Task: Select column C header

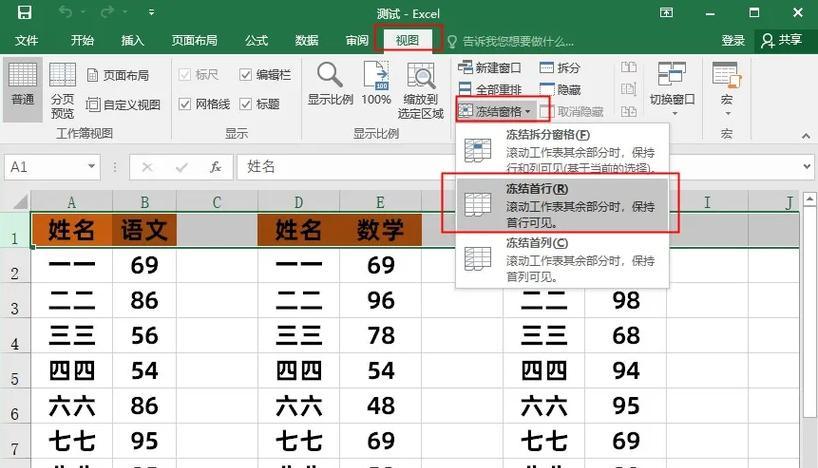Action: 217,202
